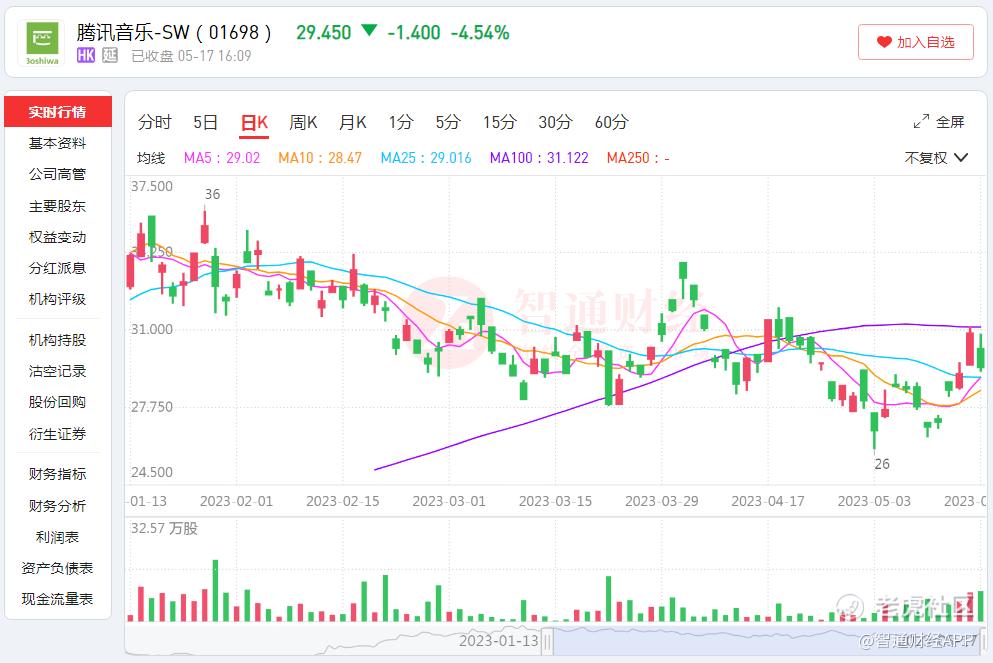This screenshot has height=663, width=993.
Task: Select the 60分 interval tab
Action: [x=611, y=122]
